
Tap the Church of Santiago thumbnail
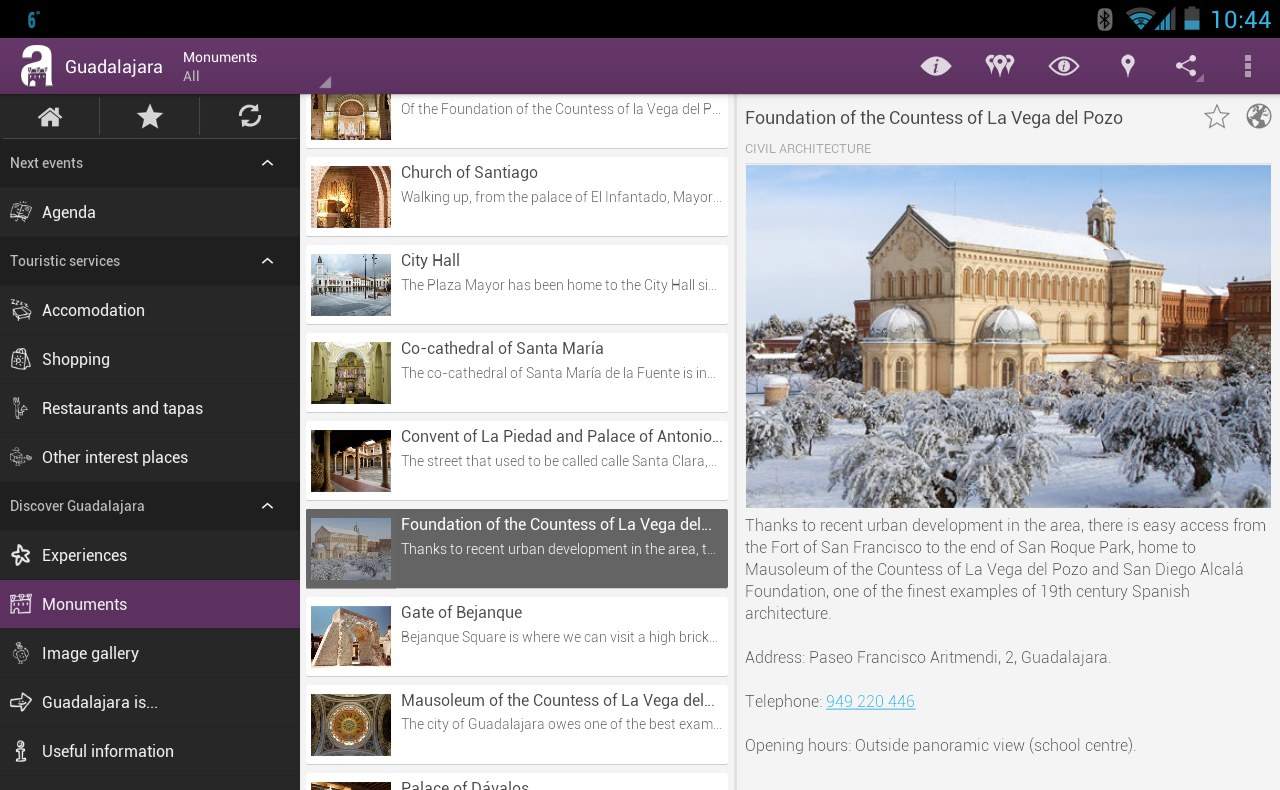click(x=351, y=197)
